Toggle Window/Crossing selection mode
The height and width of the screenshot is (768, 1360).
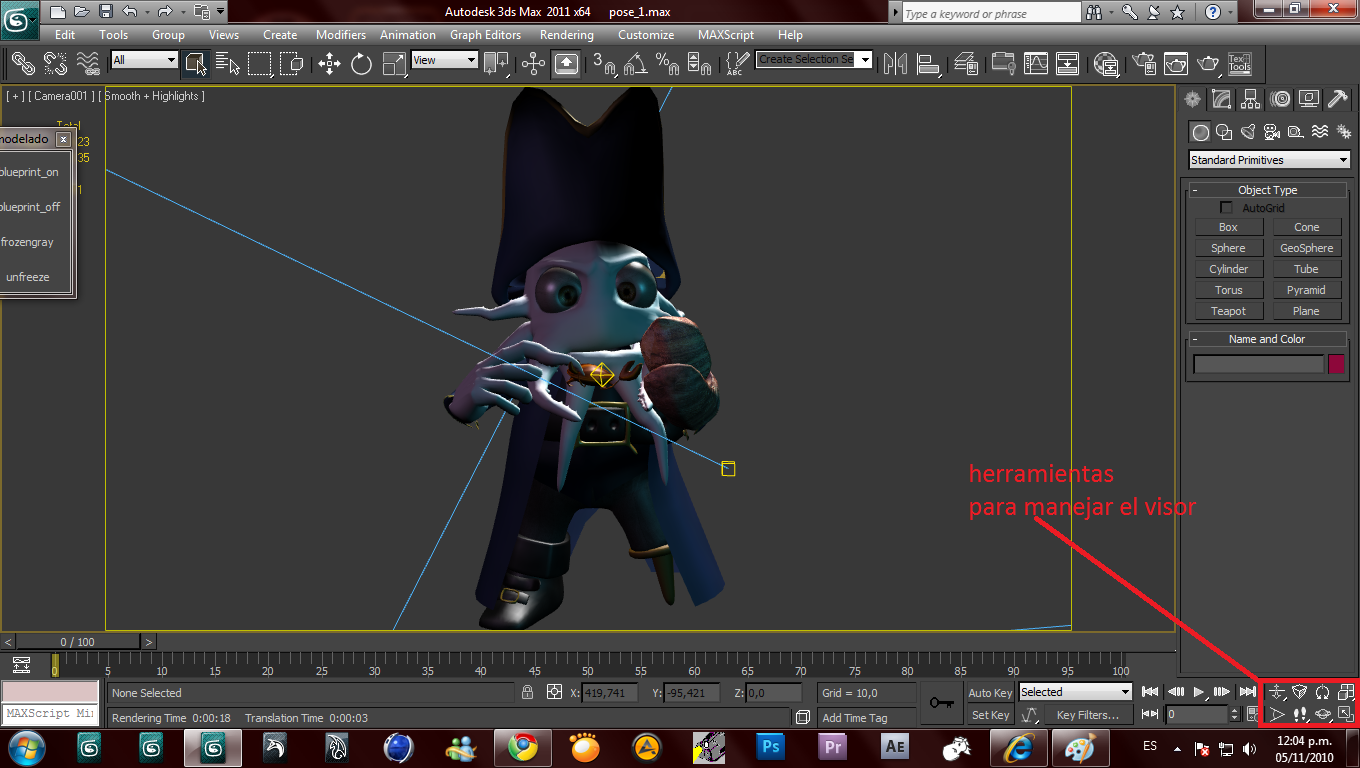(x=292, y=64)
